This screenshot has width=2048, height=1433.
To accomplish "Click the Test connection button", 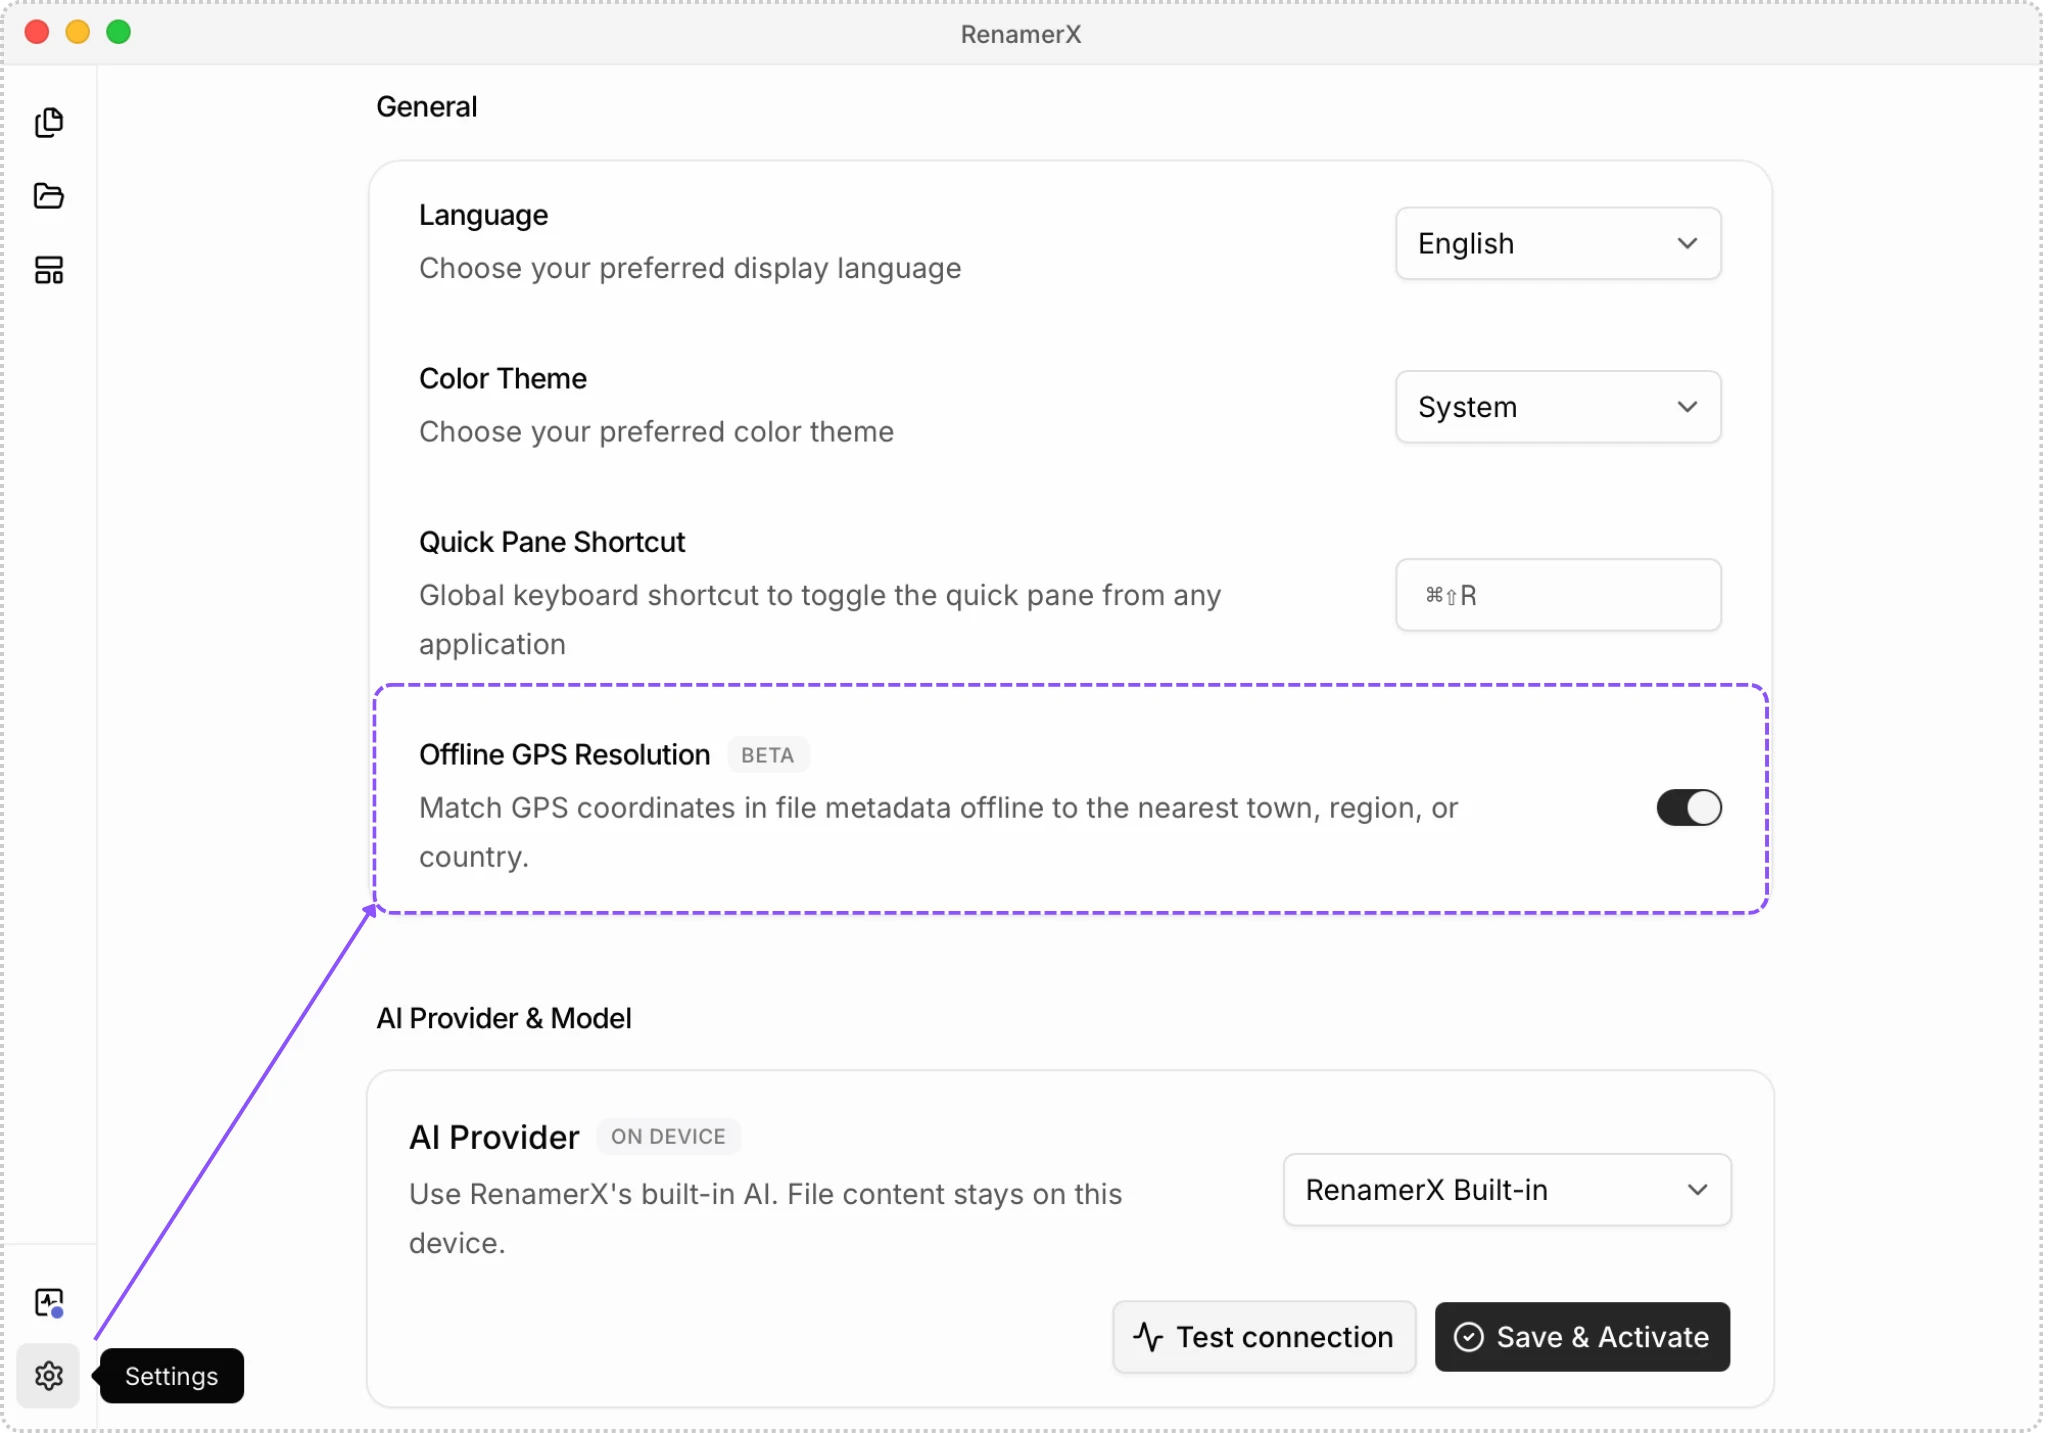I will click(x=1264, y=1337).
